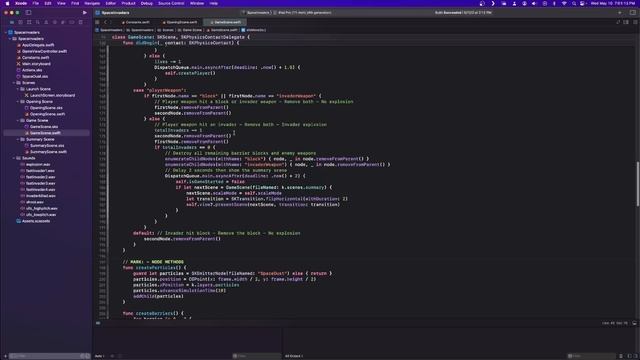Click the editor vertical scrollbar
Viewport: 640px width, 360px height.
pyautogui.click(x=638, y=184)
